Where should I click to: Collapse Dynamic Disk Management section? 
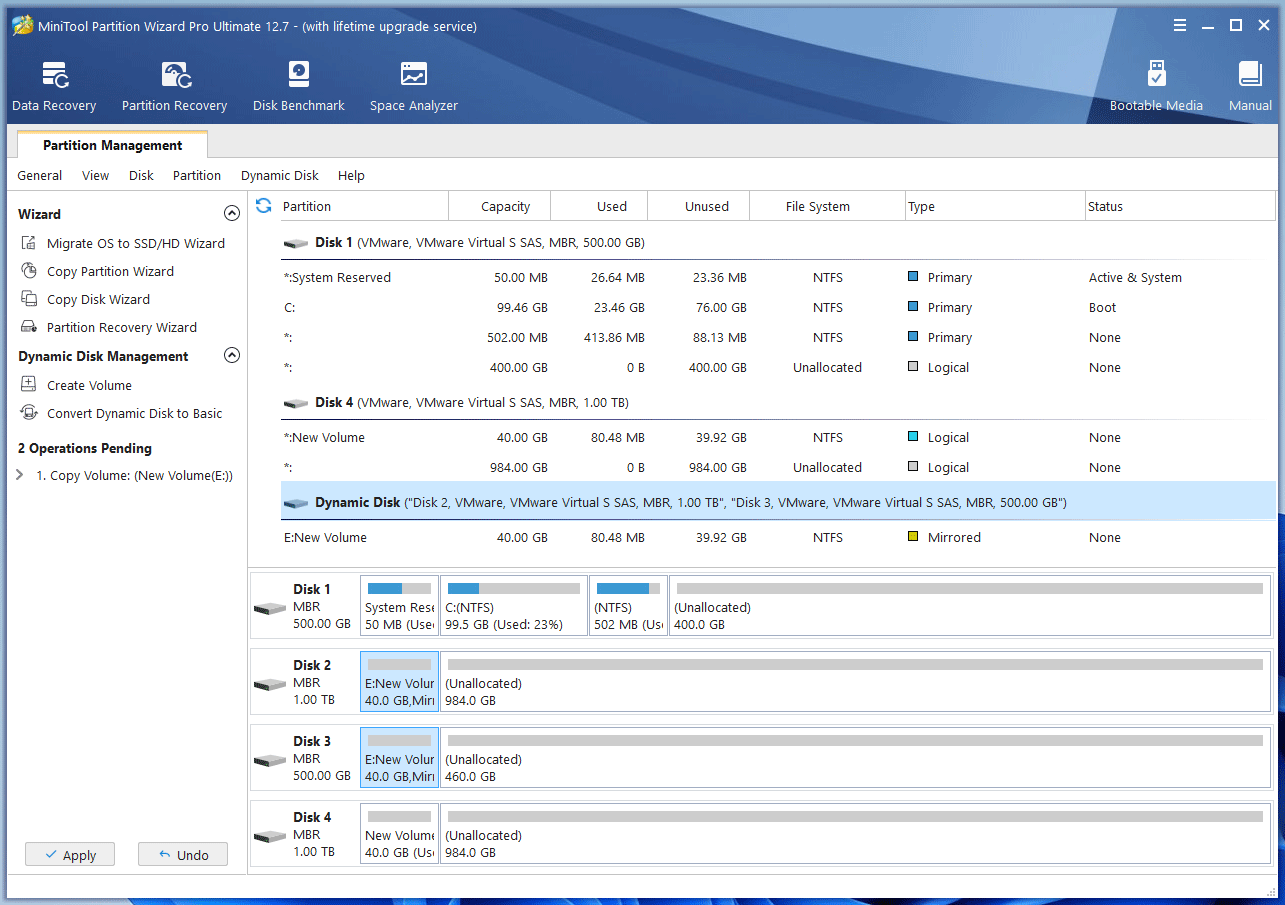point(232,356)
